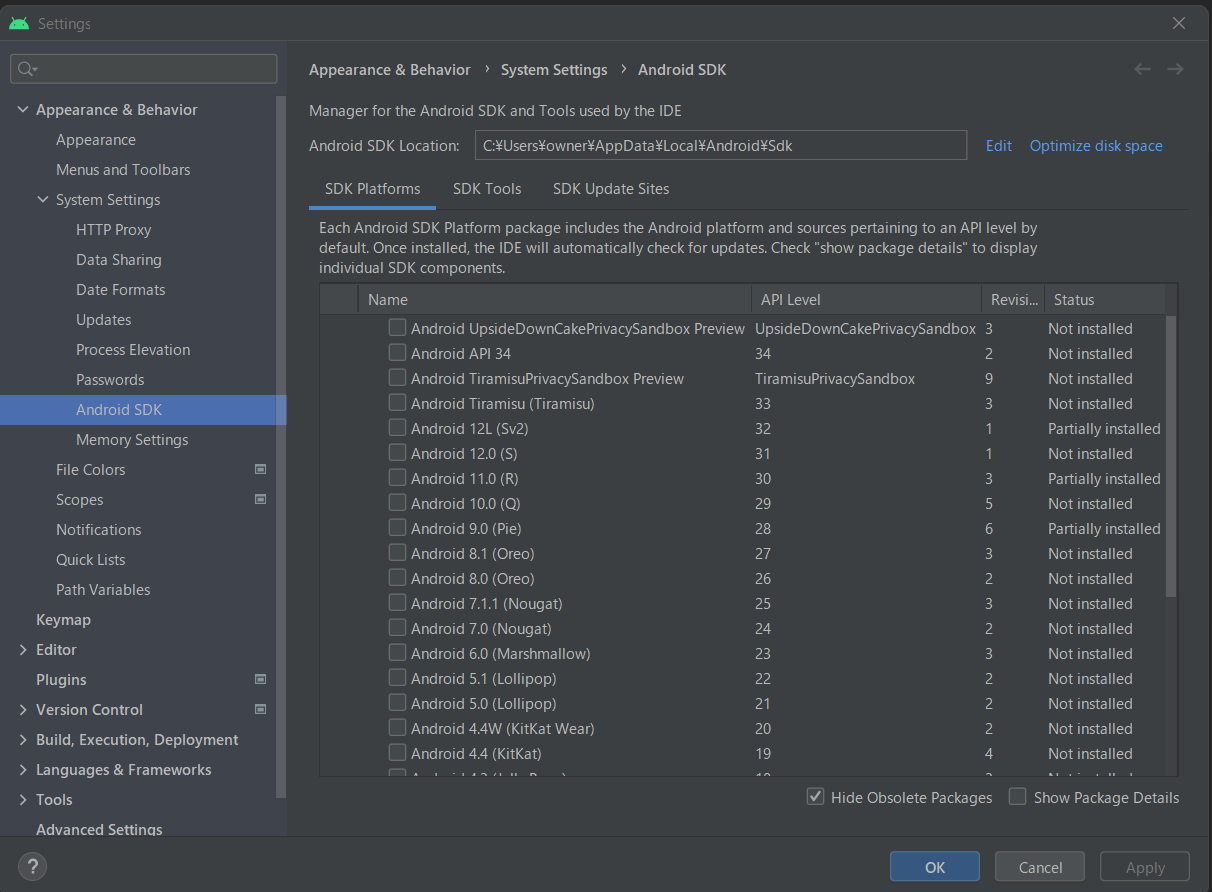The width and height of the screenshot is (1212, 892).
Task: Click the Edit link for SDK location
Action: 999,145
